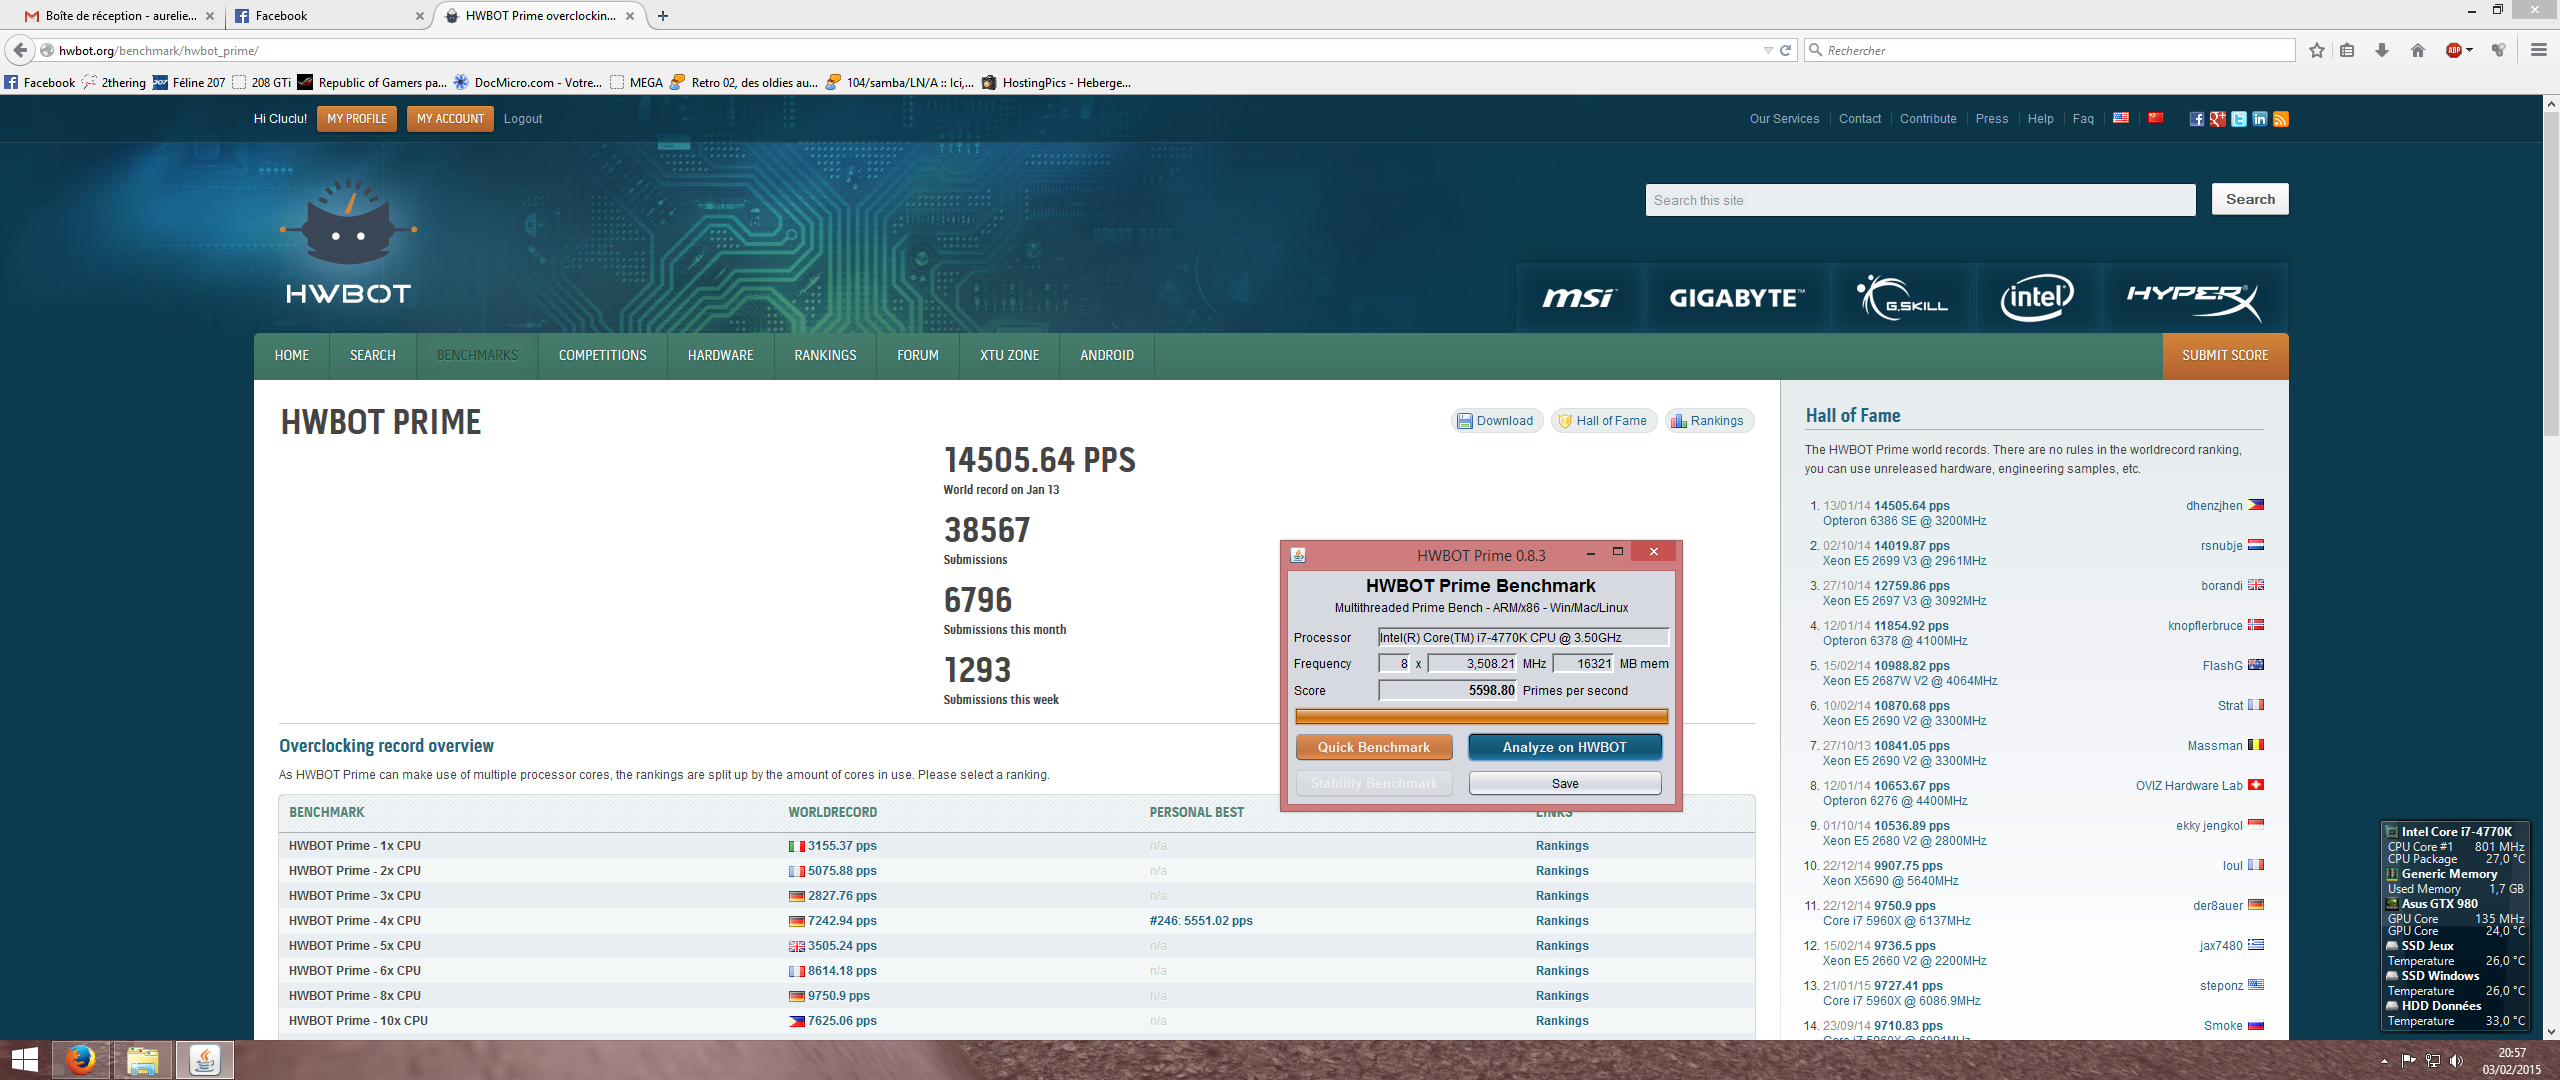The image size is (2560, 1080).
Task: Open the Contribute header link
Action: (1928, 119)
